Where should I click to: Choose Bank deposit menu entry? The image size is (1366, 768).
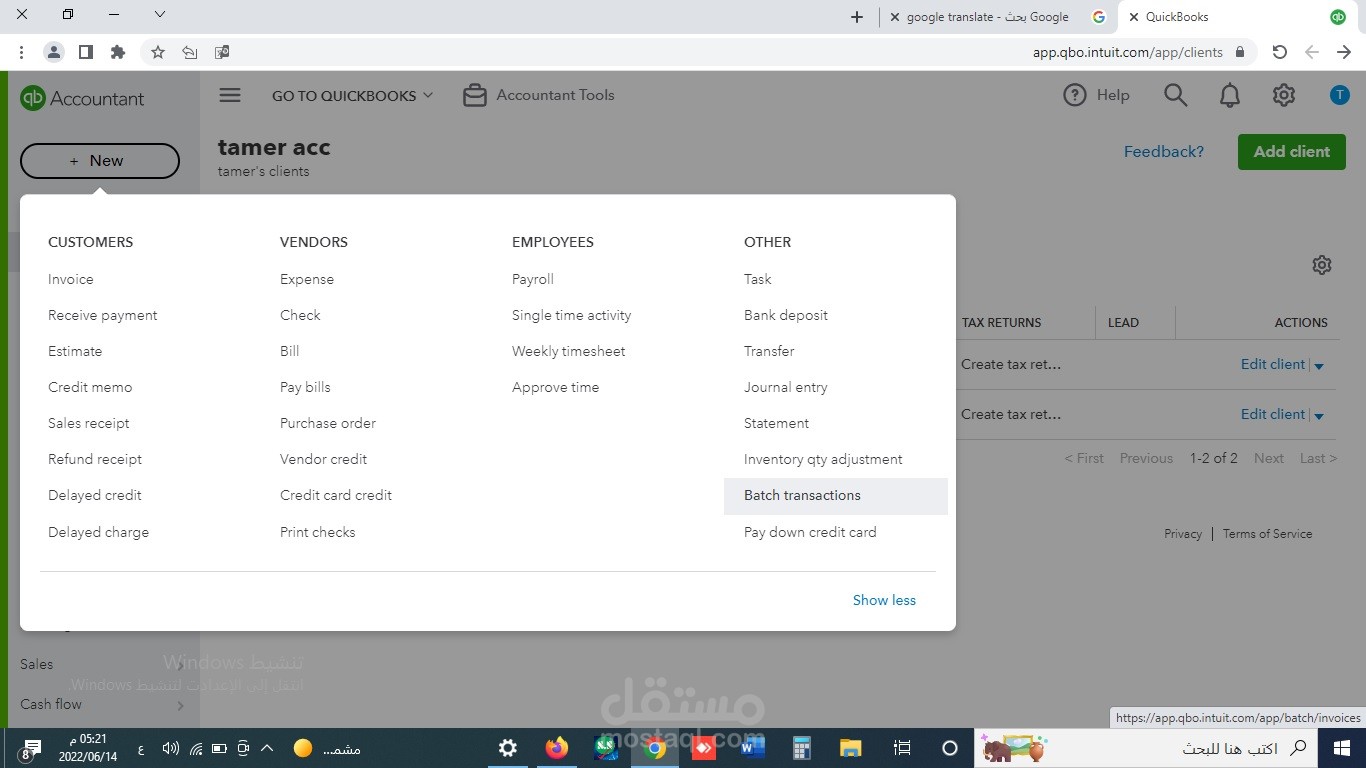pos(785,315)
